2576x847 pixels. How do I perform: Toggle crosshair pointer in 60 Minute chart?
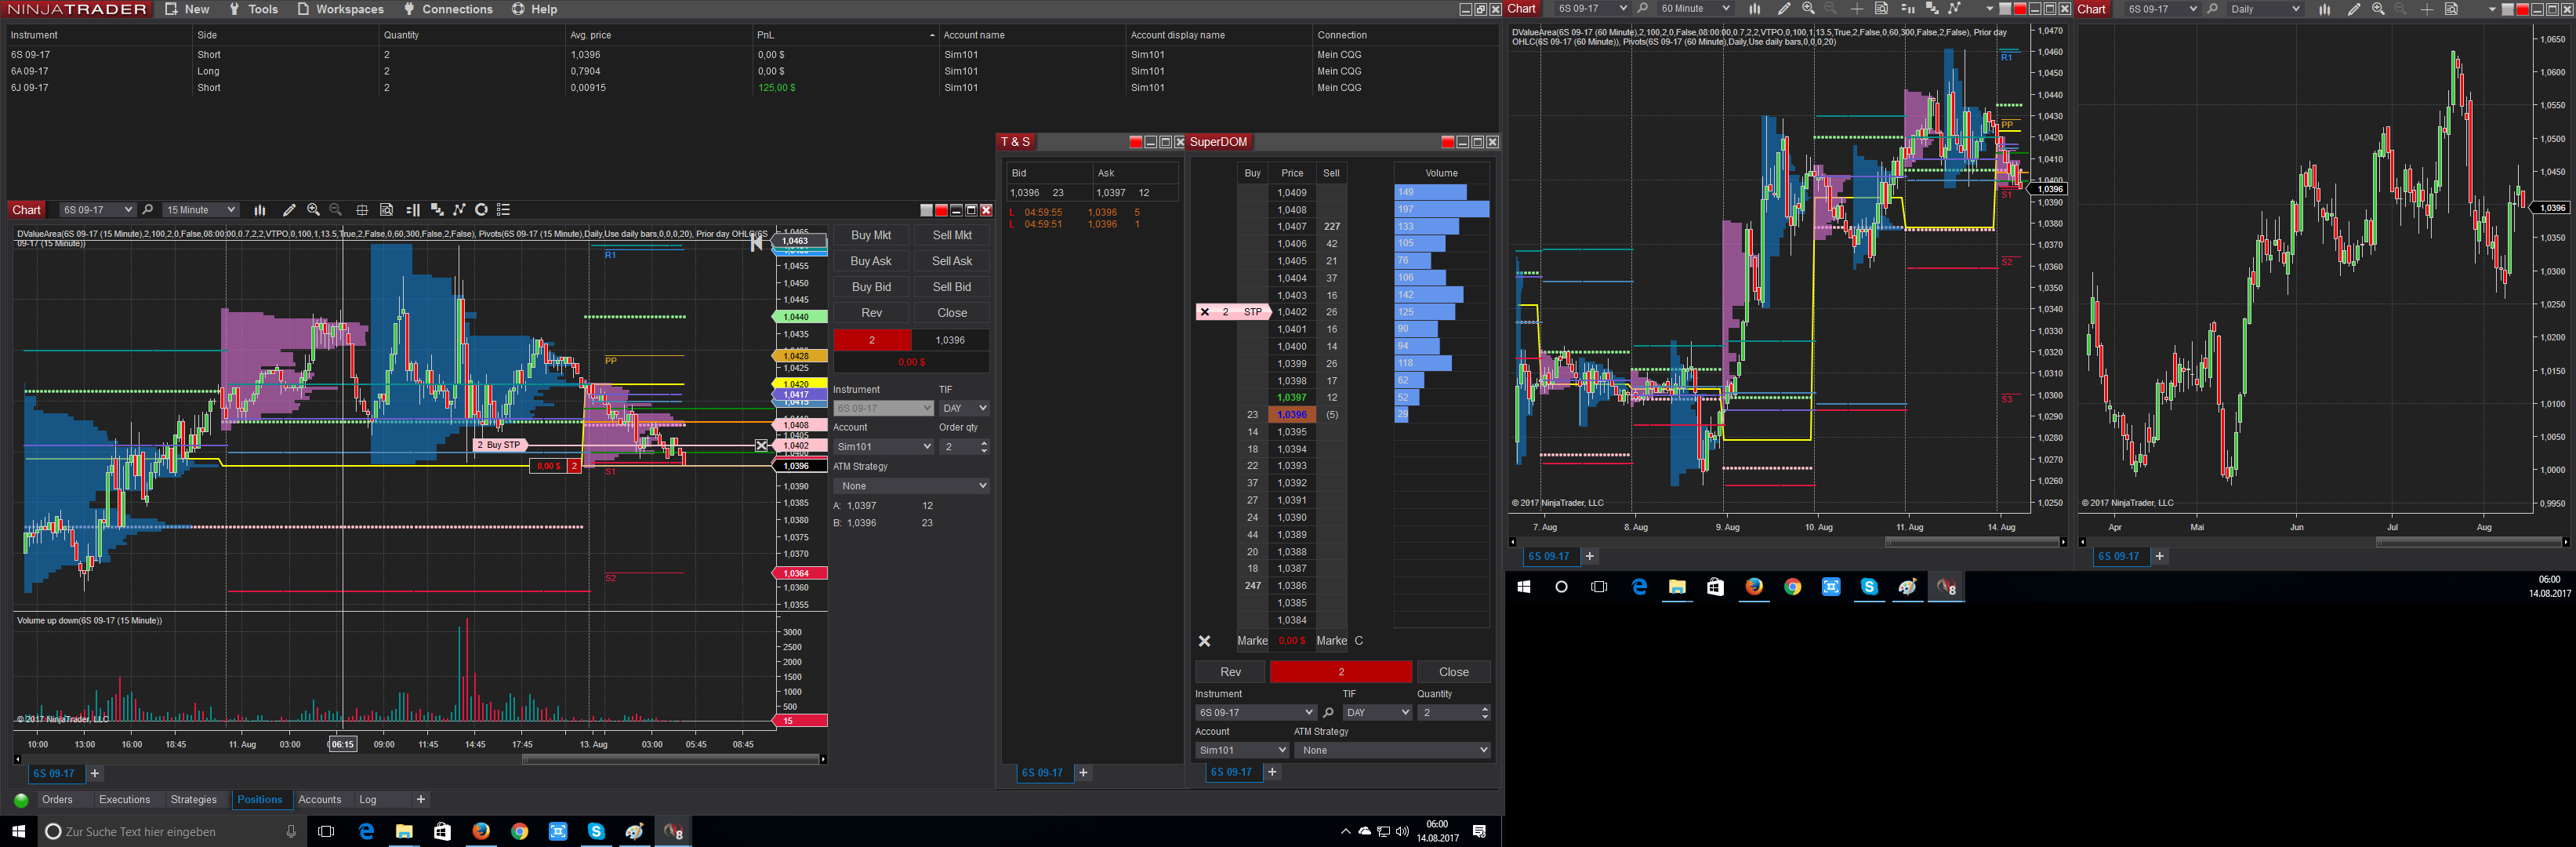pos(1856,9)
